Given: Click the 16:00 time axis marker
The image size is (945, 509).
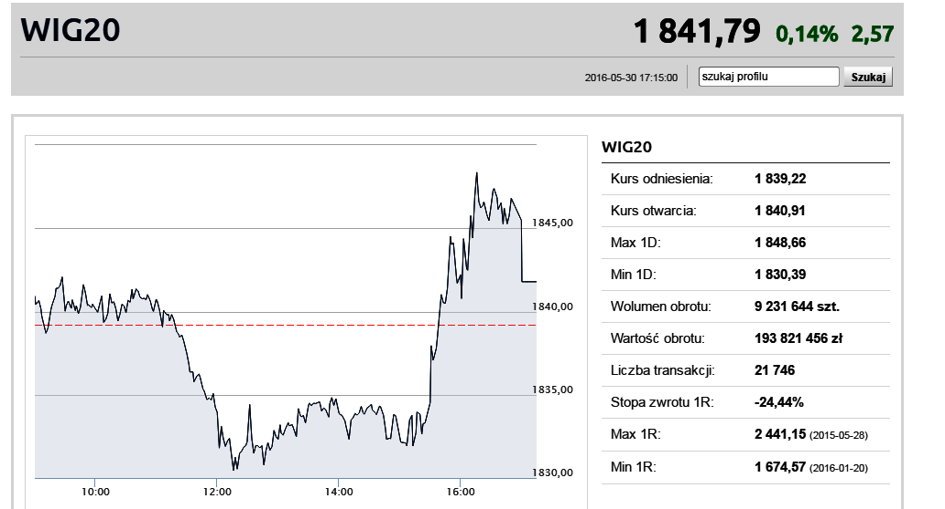Looking at the screenshot, I should (460, 493).
